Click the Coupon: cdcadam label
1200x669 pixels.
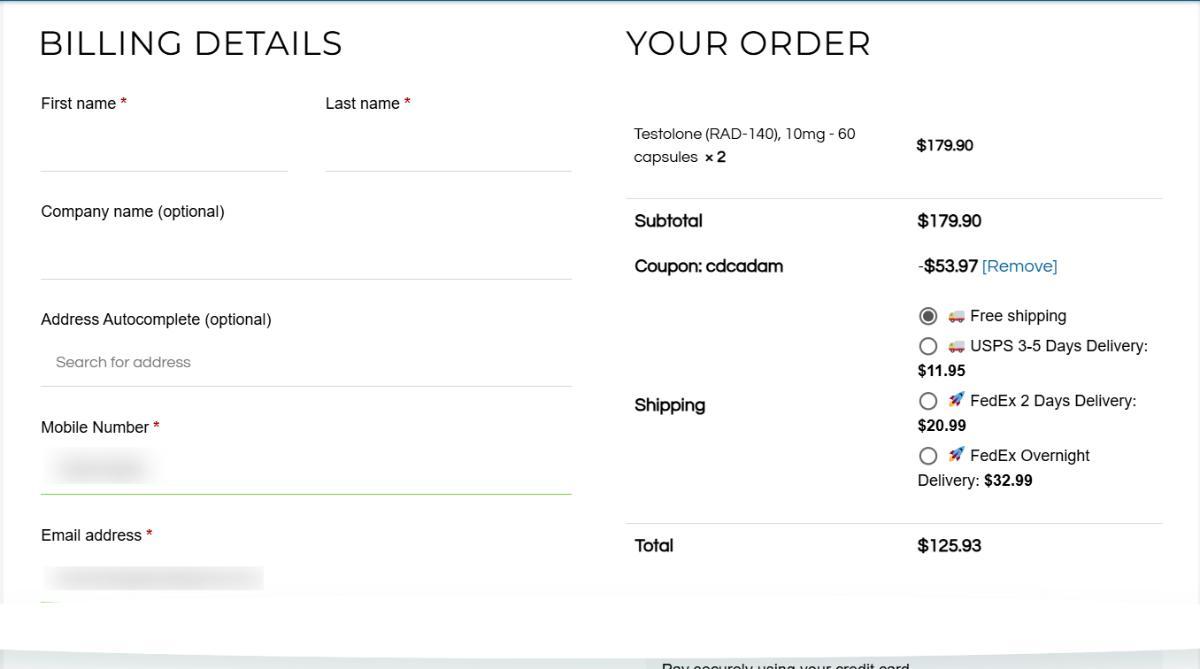coord(708,266)
